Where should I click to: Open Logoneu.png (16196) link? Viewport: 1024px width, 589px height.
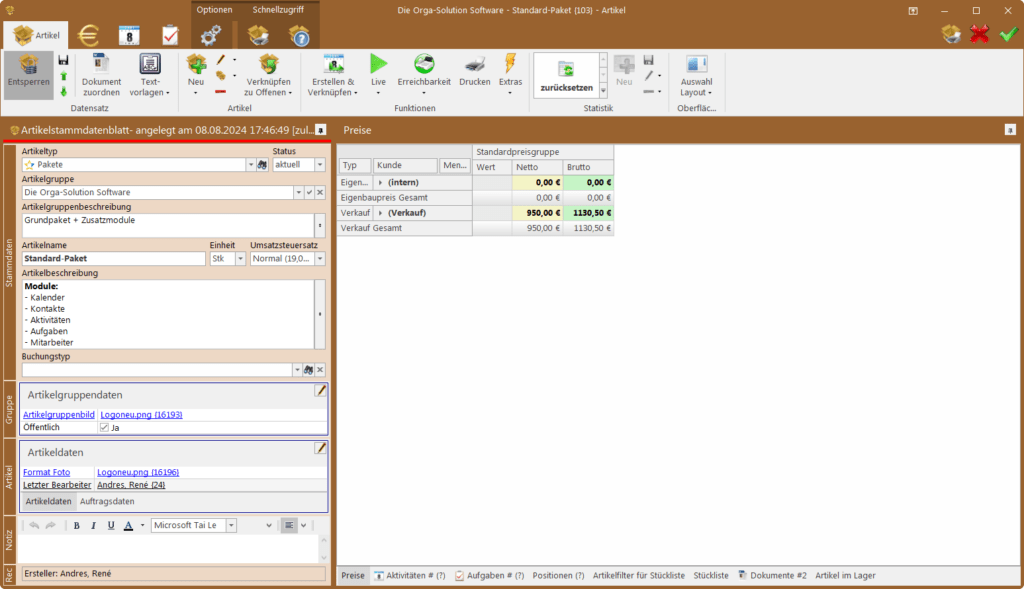138,472
